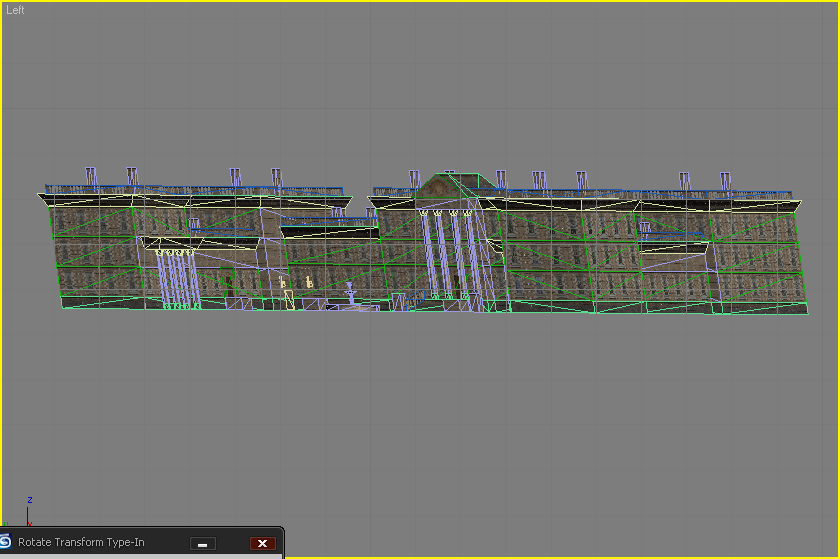Pick the leftmost chimney on the roof
840x559 pixels.
pyautogui.click(x=91, y=176)
